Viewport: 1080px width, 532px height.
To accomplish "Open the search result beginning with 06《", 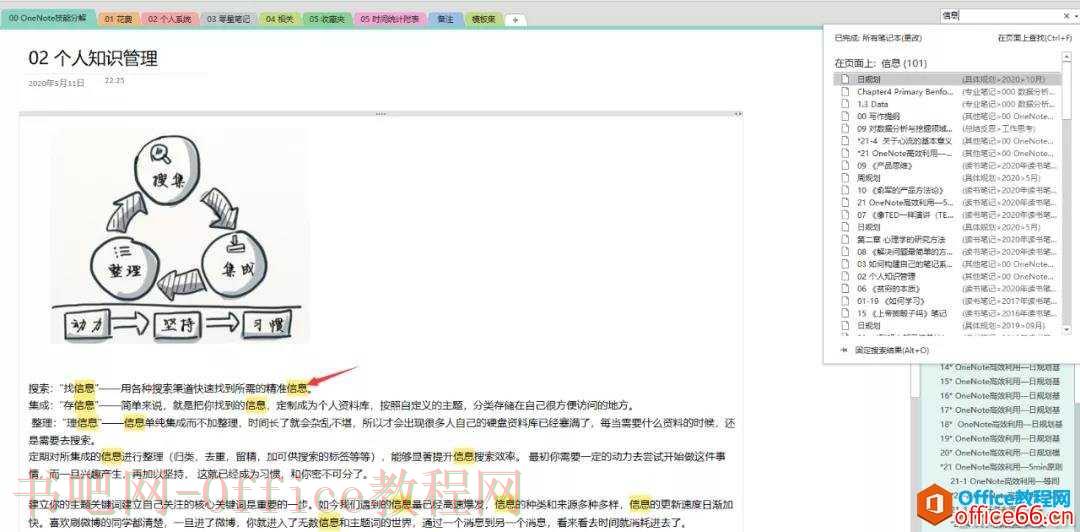I will tap(948, 289).
